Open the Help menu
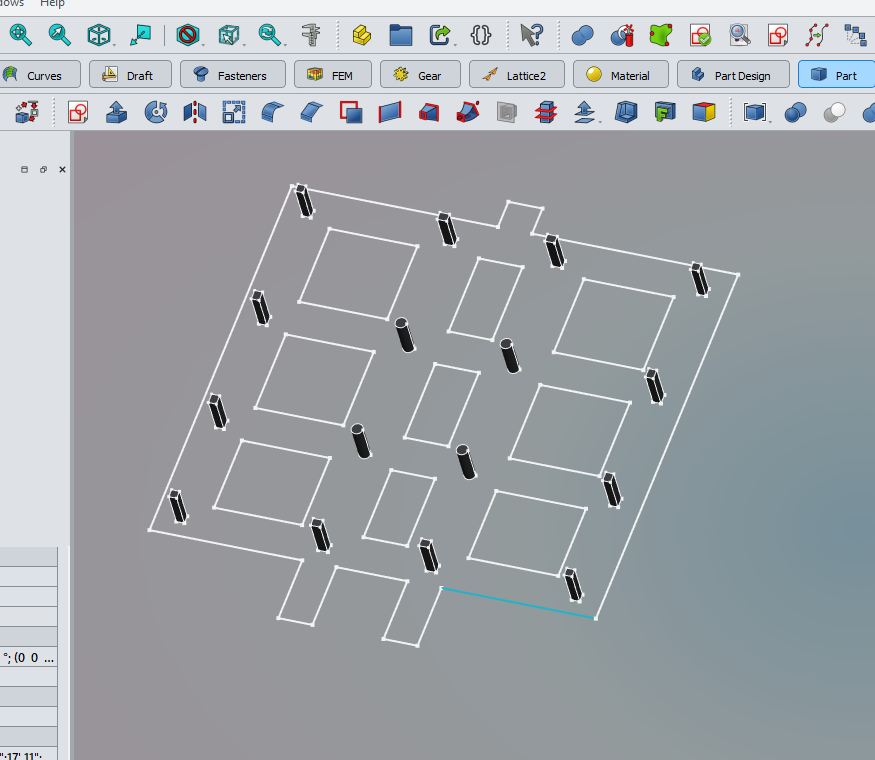Image resolution: width=875 pixels, height=760 pixels. coord(52,4)
